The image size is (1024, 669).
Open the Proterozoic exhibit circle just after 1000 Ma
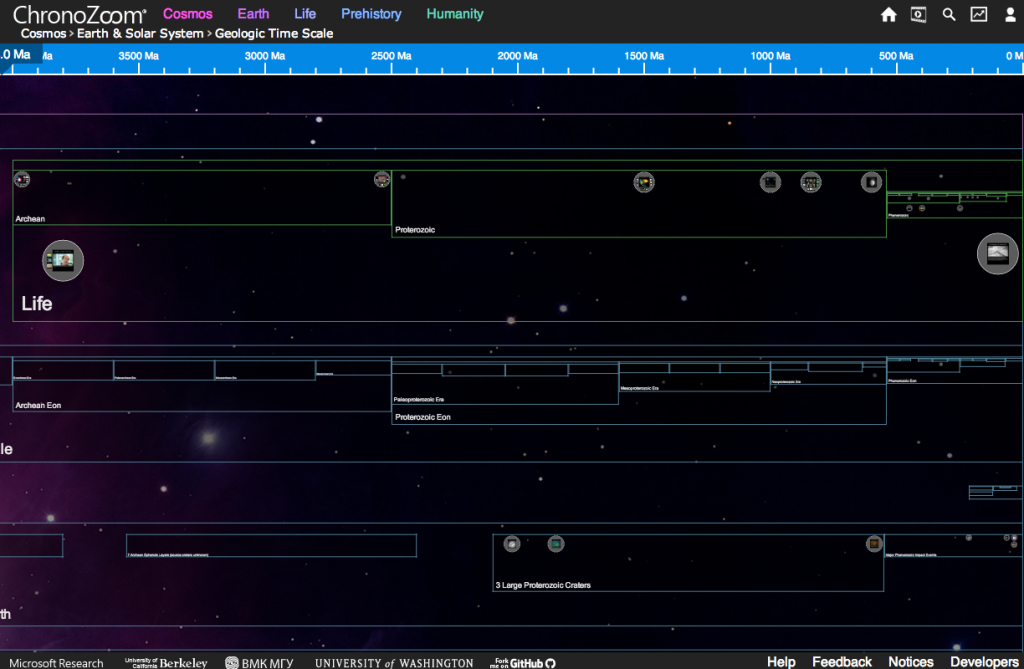tap(811, 182)
